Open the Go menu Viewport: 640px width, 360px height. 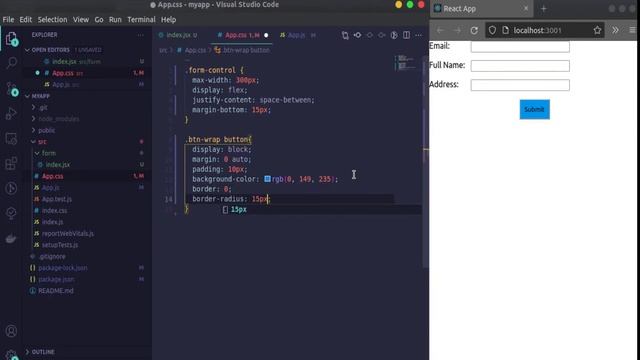tap(99, 20)
